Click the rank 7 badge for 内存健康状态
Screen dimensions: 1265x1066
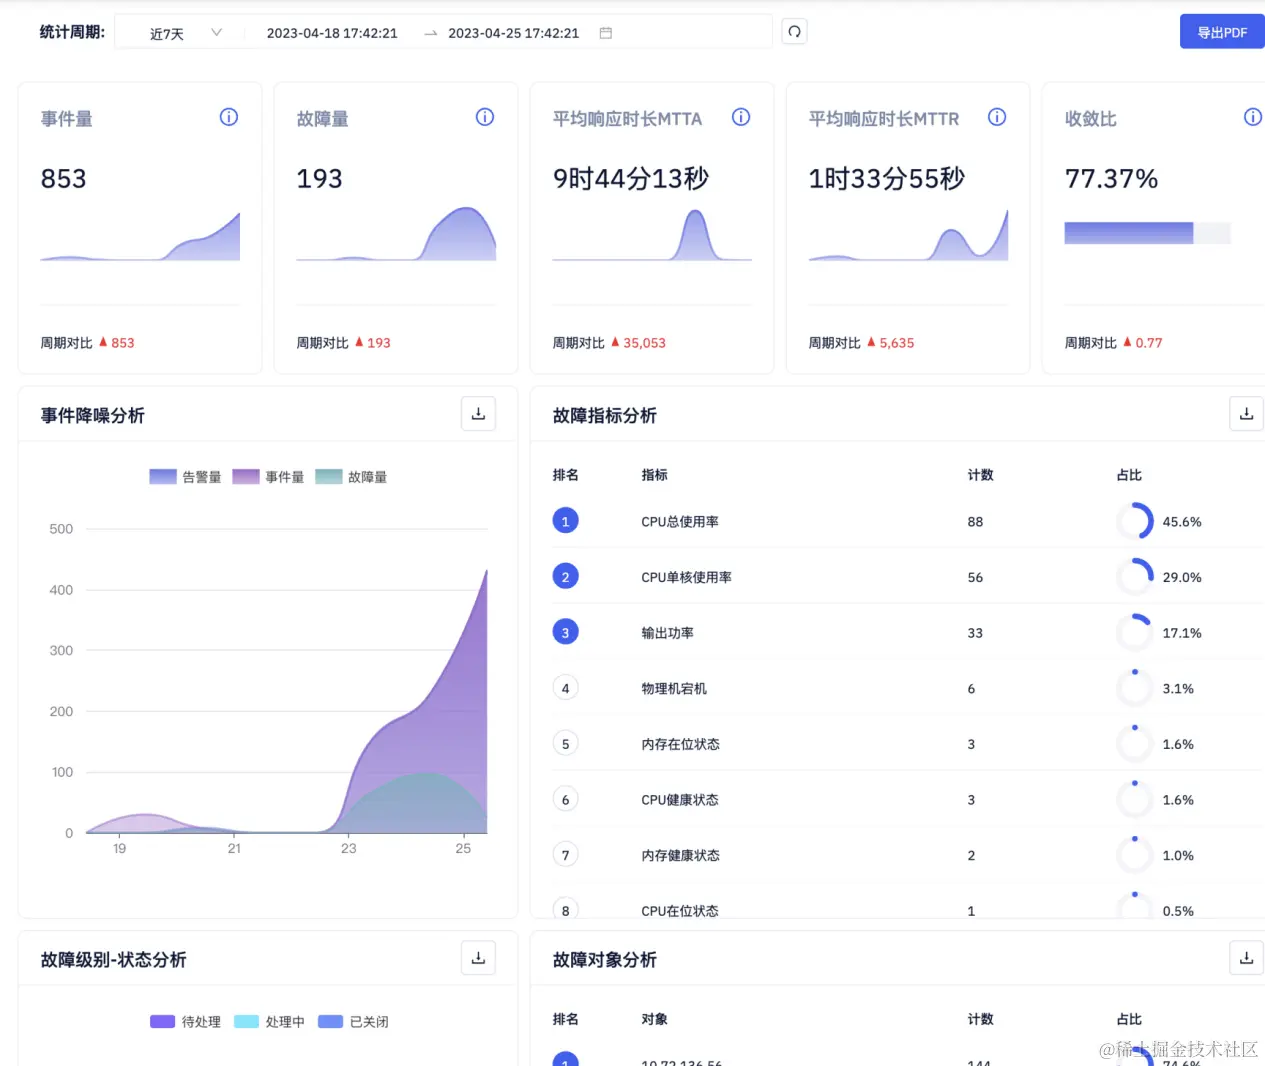coord(565,855)
